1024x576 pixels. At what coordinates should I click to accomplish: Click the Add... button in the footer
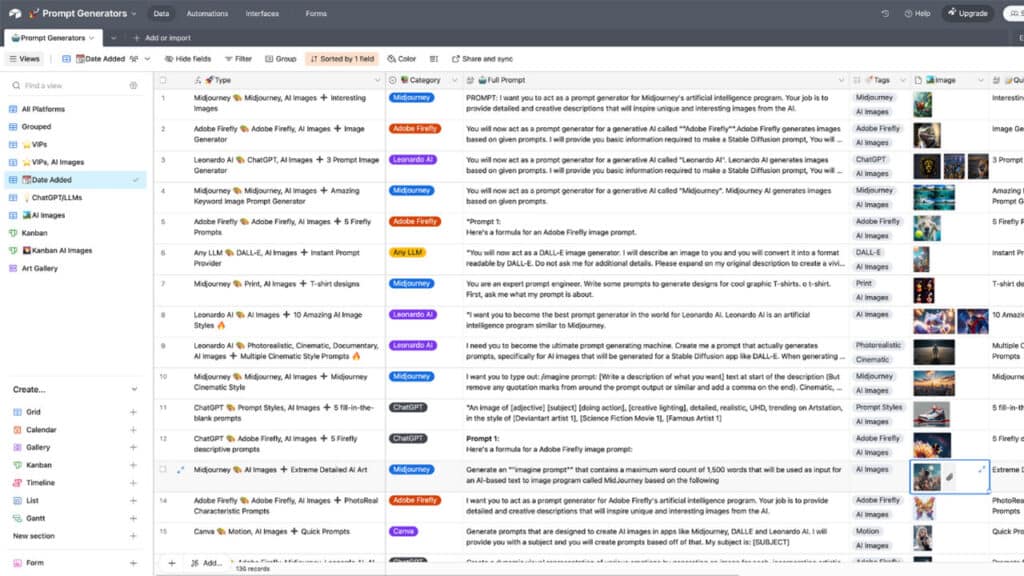[x=206, y=562]
